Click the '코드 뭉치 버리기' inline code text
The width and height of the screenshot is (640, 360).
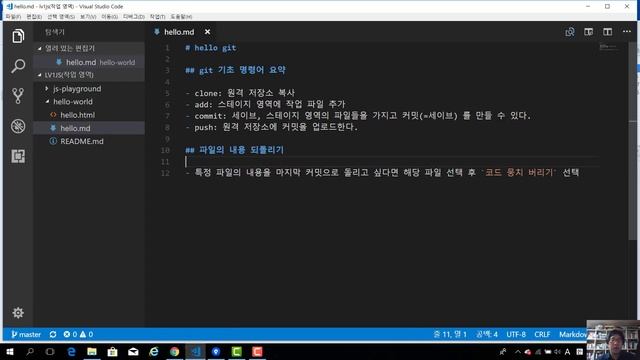(519, 173)
